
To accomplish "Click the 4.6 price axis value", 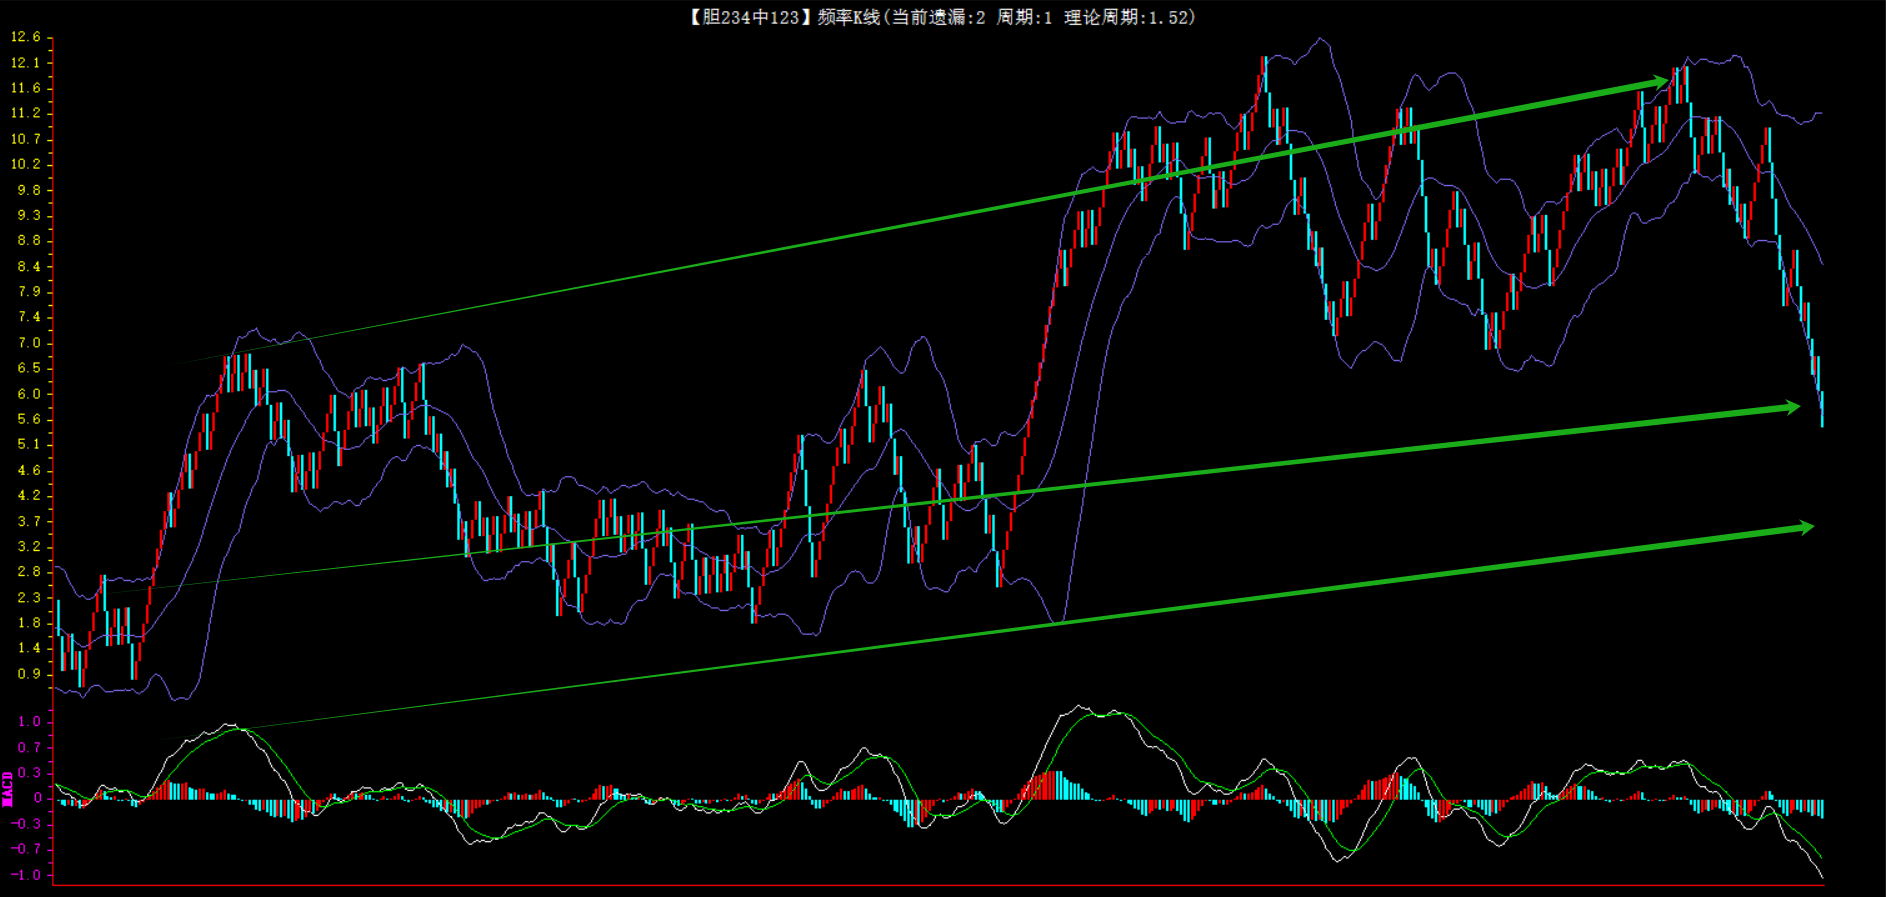I will pos(30,470).
